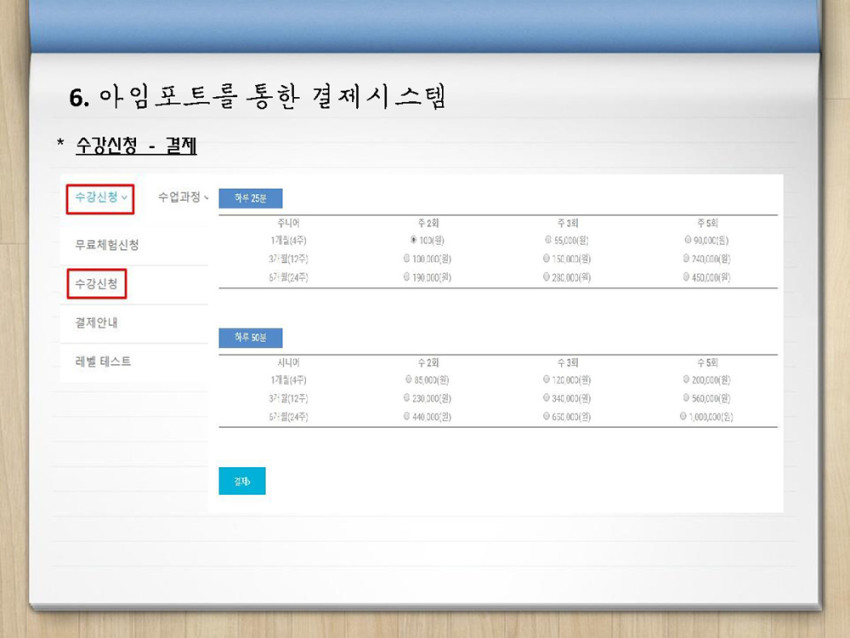The width and height of the screenshot is (850, 638).
Task: Click the 주니어 table header
Action: [288, 223]
